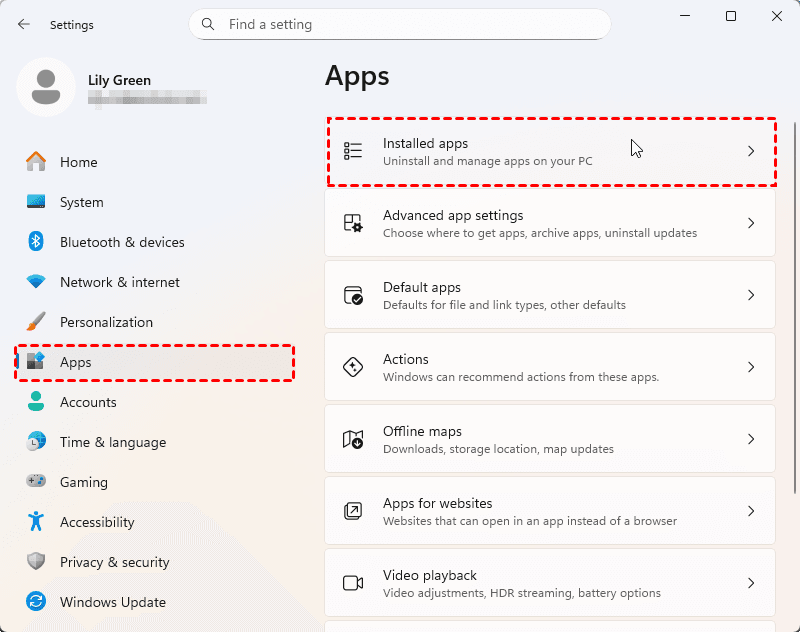Expand Installed apps using its chevron
Viewport: 800px width, 632px height.
[751, 151]
